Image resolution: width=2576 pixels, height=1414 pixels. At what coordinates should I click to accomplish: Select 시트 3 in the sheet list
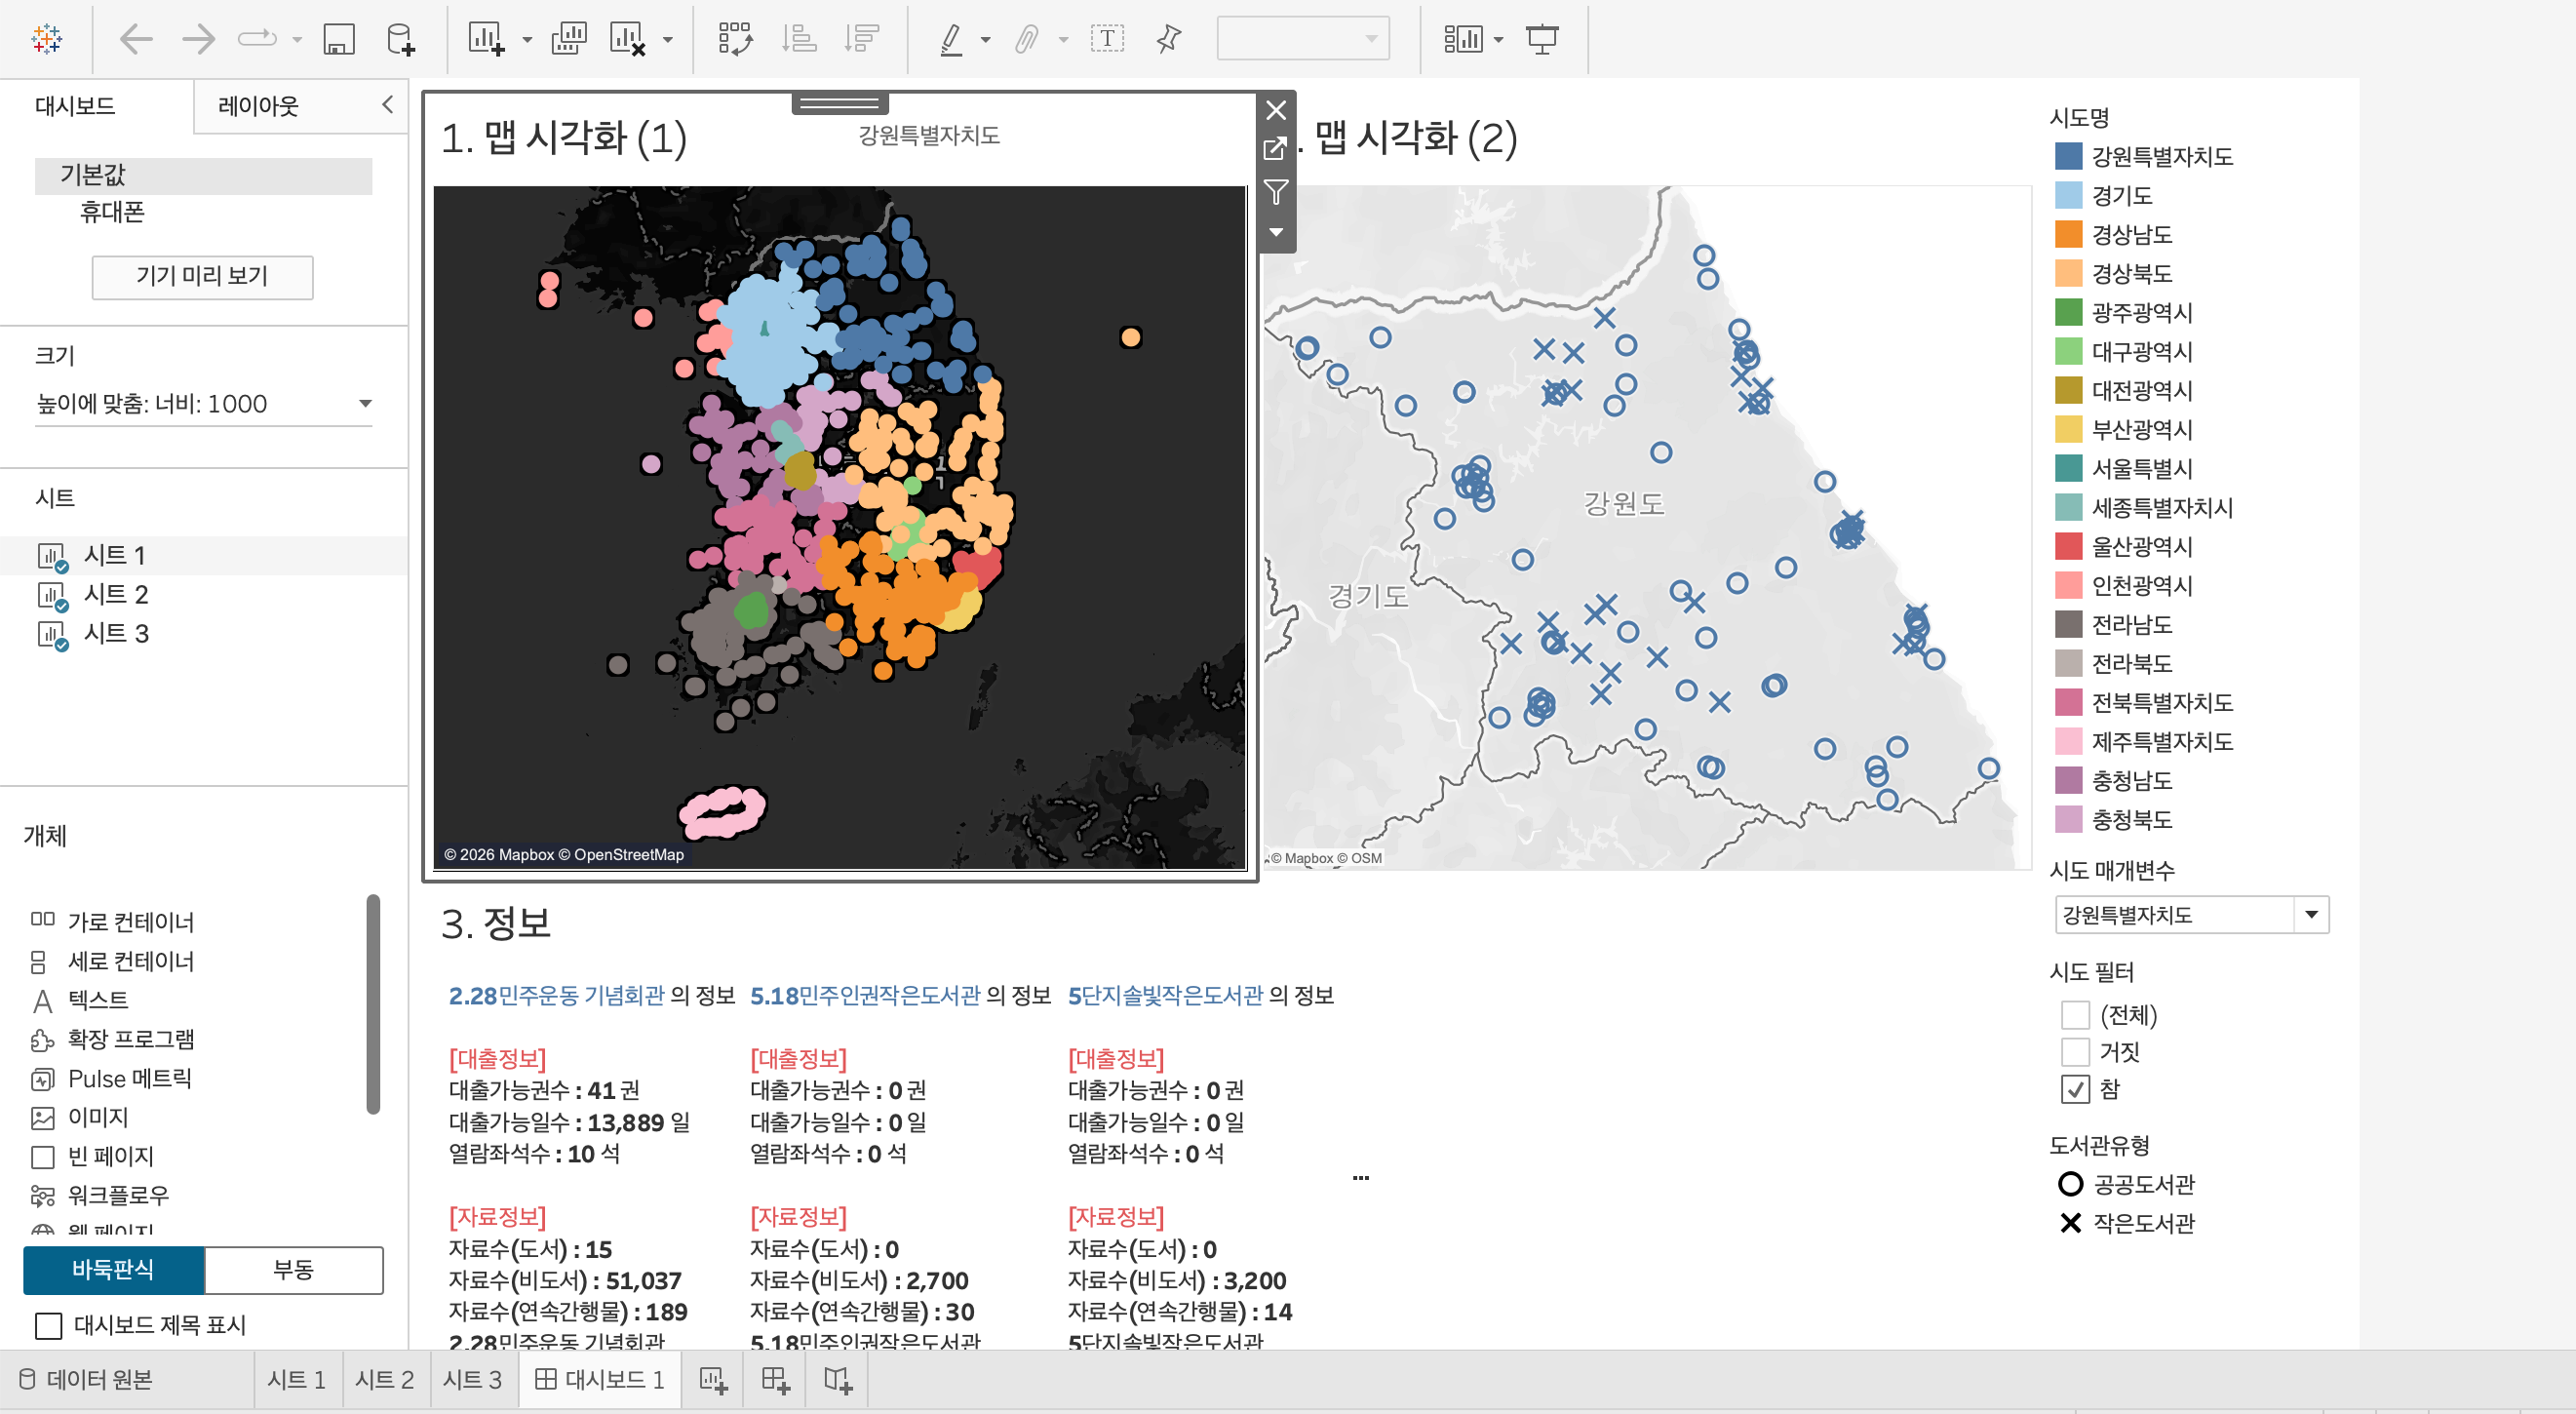point(116,634)
